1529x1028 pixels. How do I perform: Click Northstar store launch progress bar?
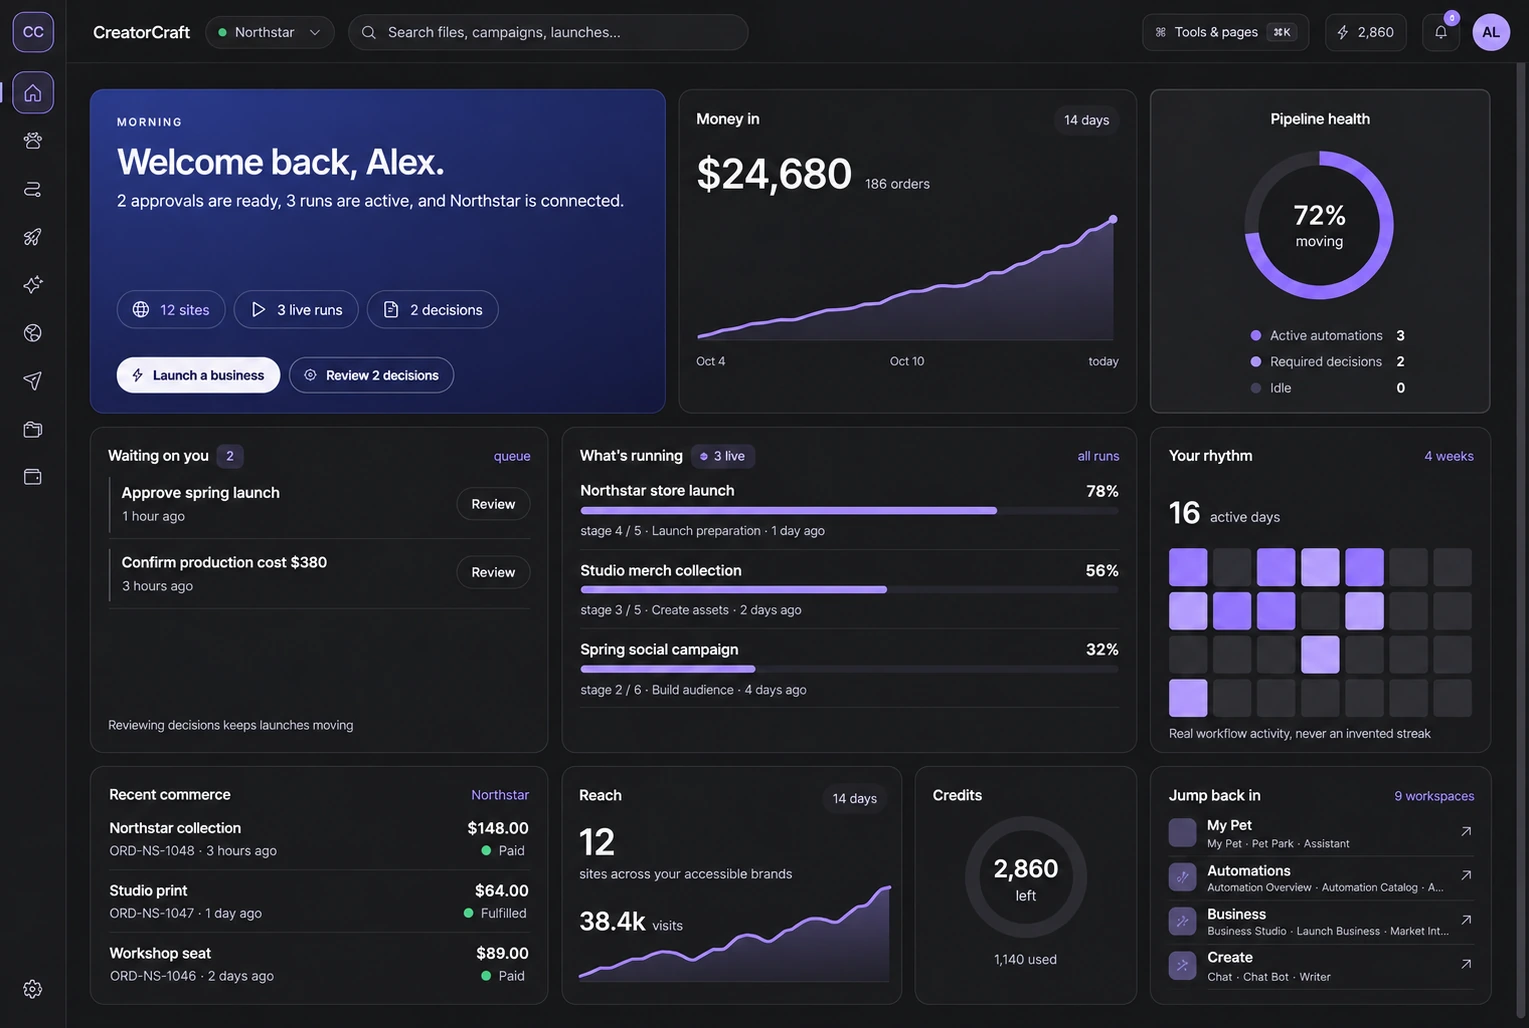849,511
